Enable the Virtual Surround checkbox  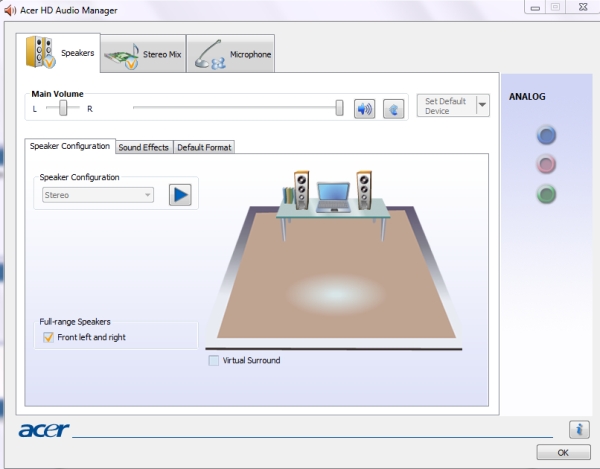[213, 360]
